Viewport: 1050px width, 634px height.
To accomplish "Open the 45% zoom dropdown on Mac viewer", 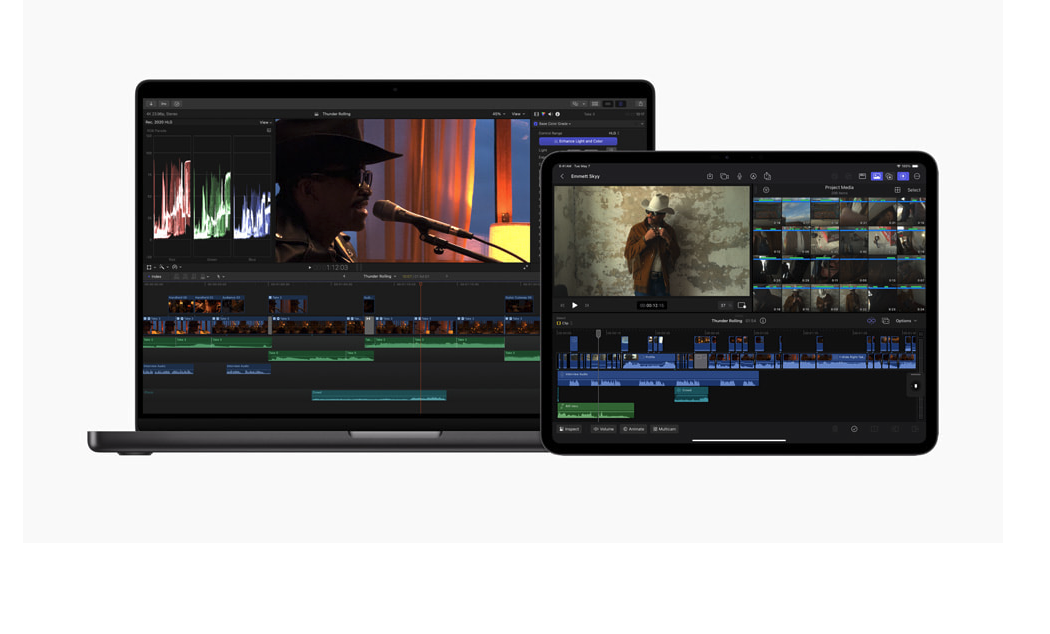I will [x=498, y=114].
